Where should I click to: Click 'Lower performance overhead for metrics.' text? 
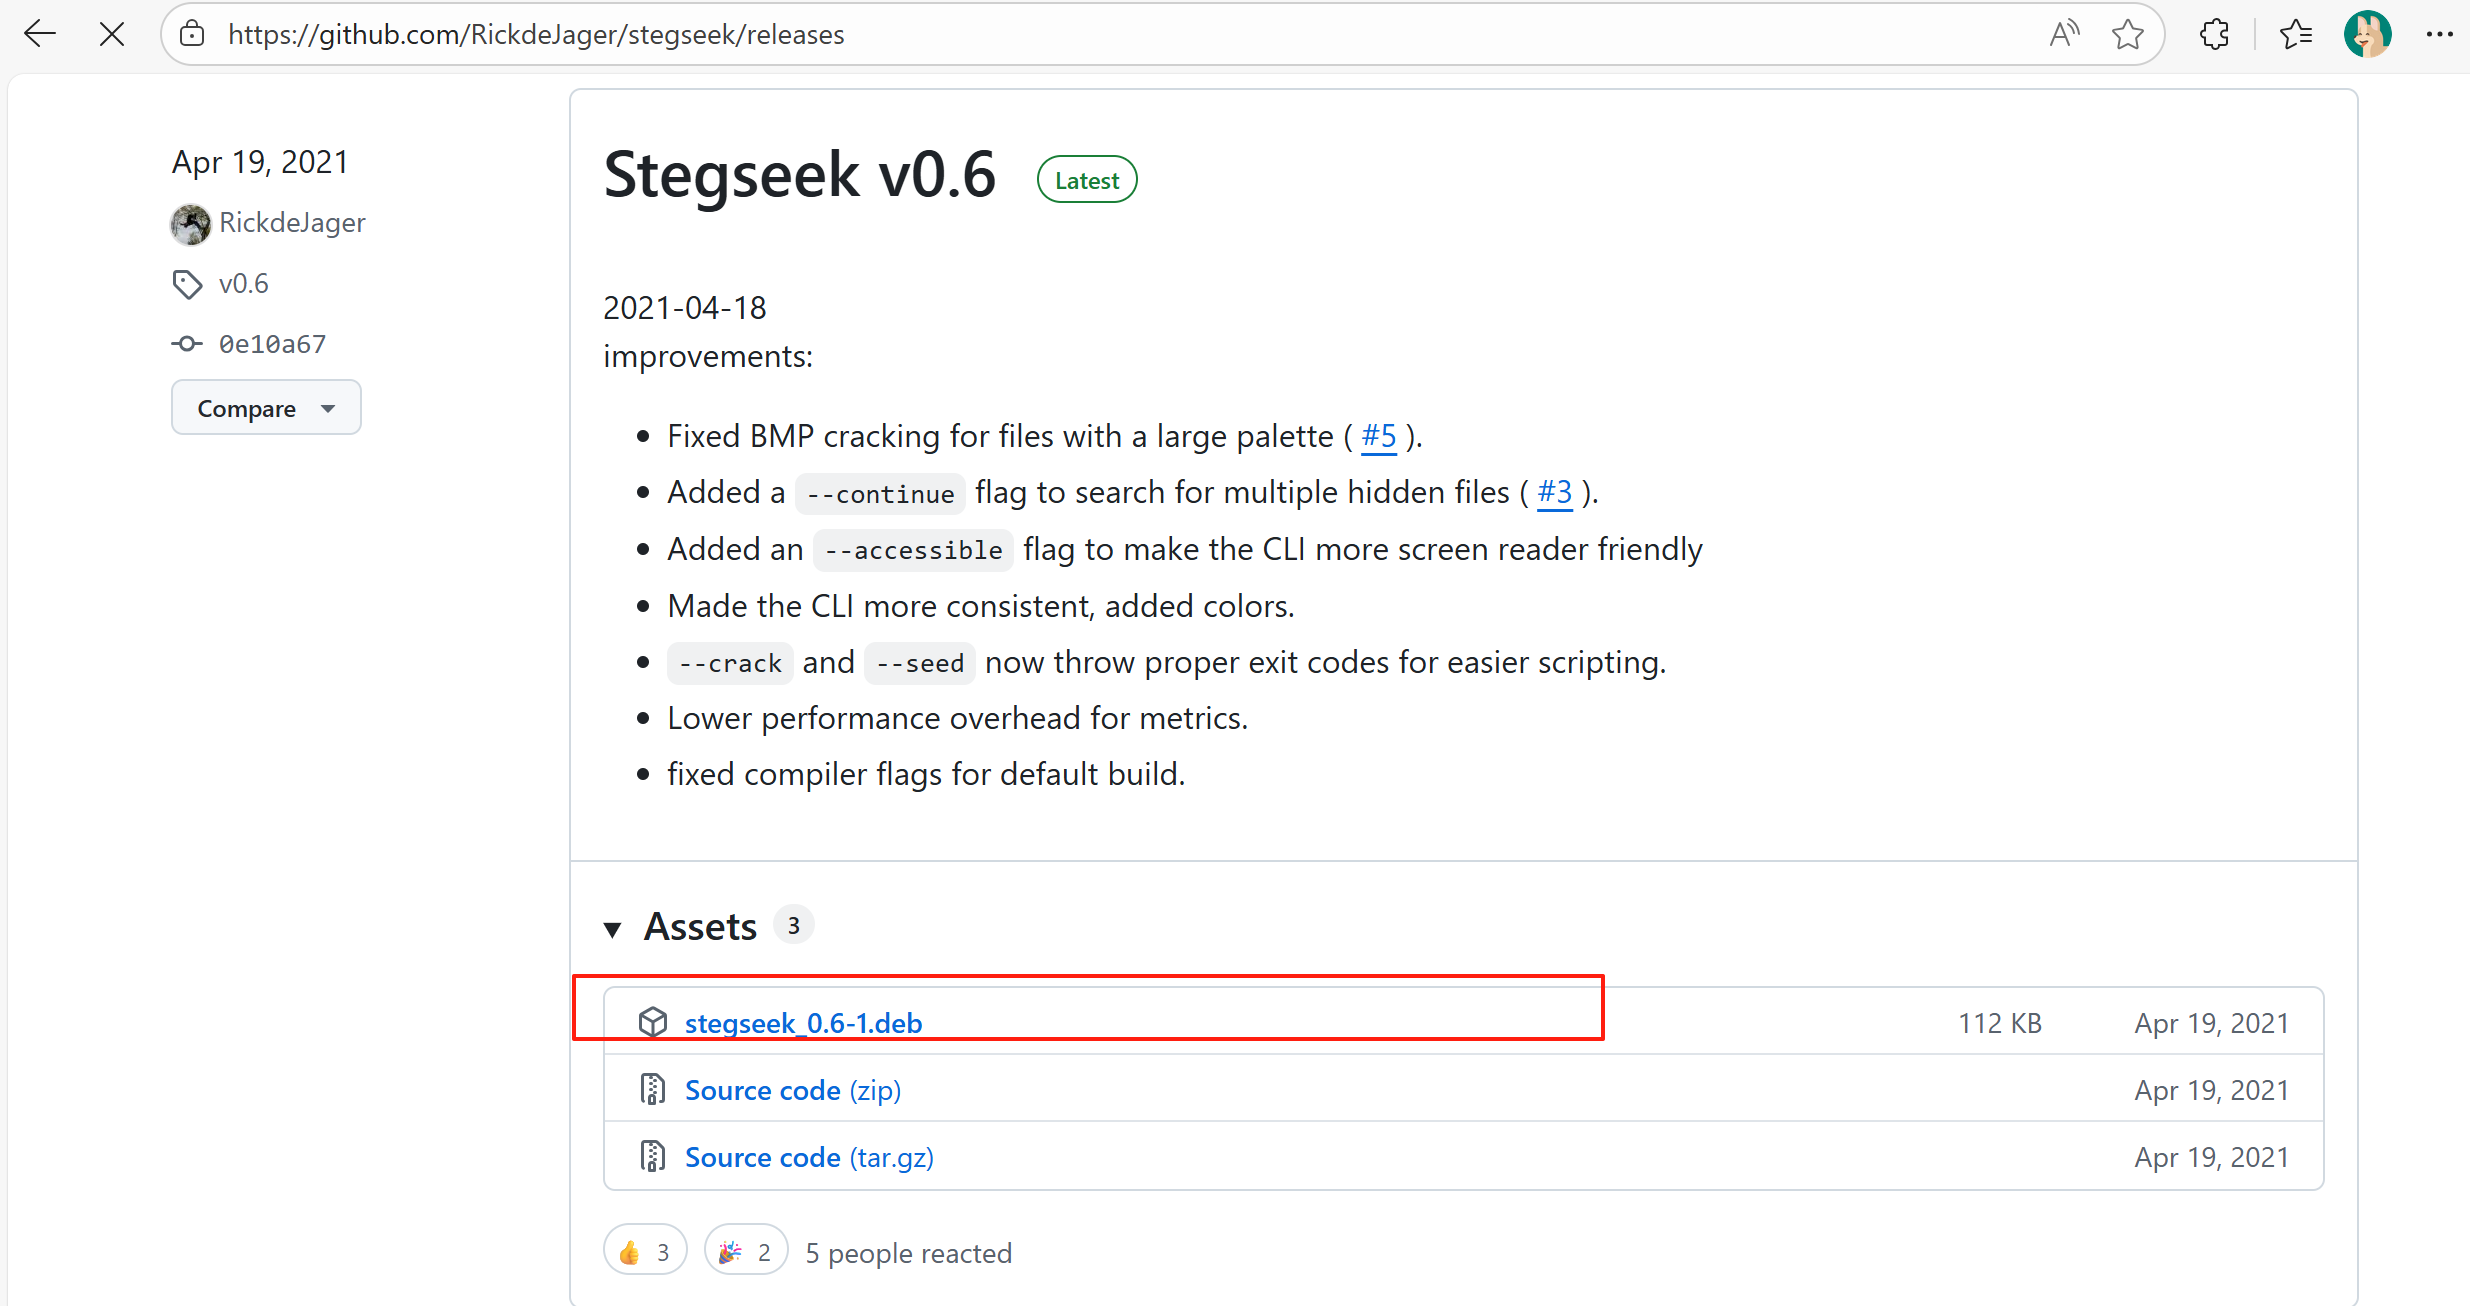[958, 718]
